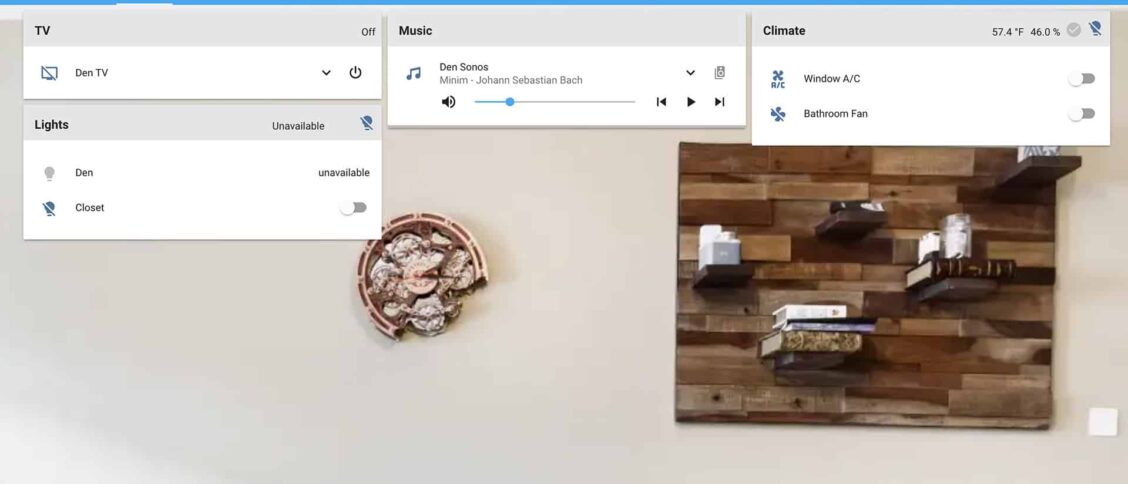
Task: Toggle the Closet light switch
Action: pos(353,208)
